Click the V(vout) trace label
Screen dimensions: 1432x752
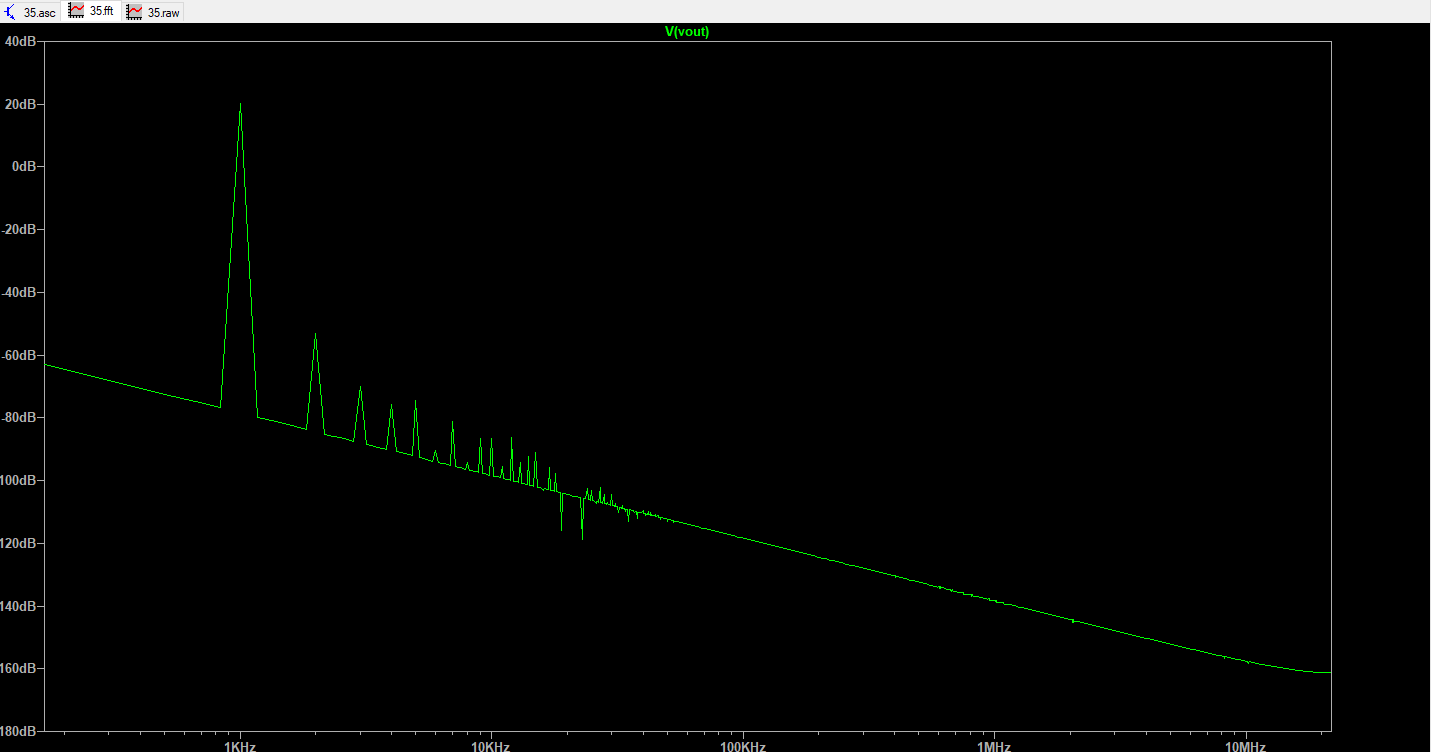(687, 32)
